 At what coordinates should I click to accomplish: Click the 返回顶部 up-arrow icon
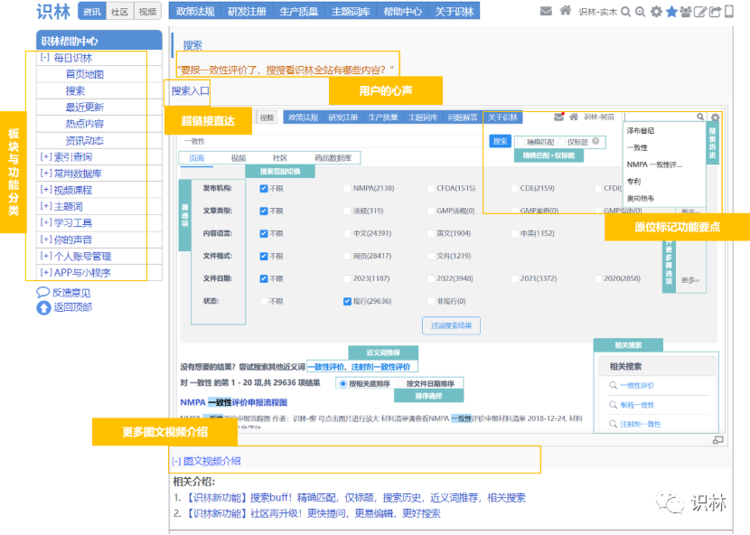pyautogui.click(x=44, y=308)
